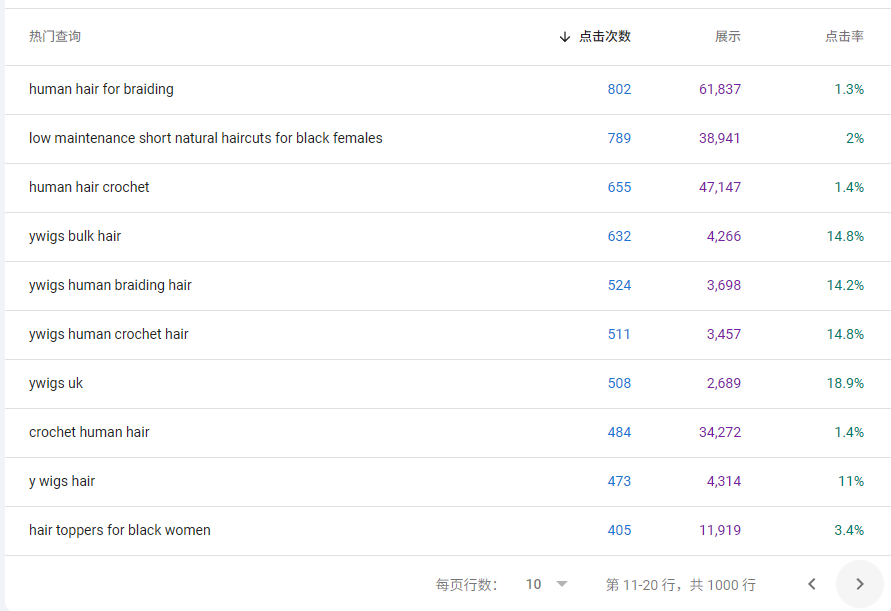Select the rows per page value 10

tap(534, 584)
